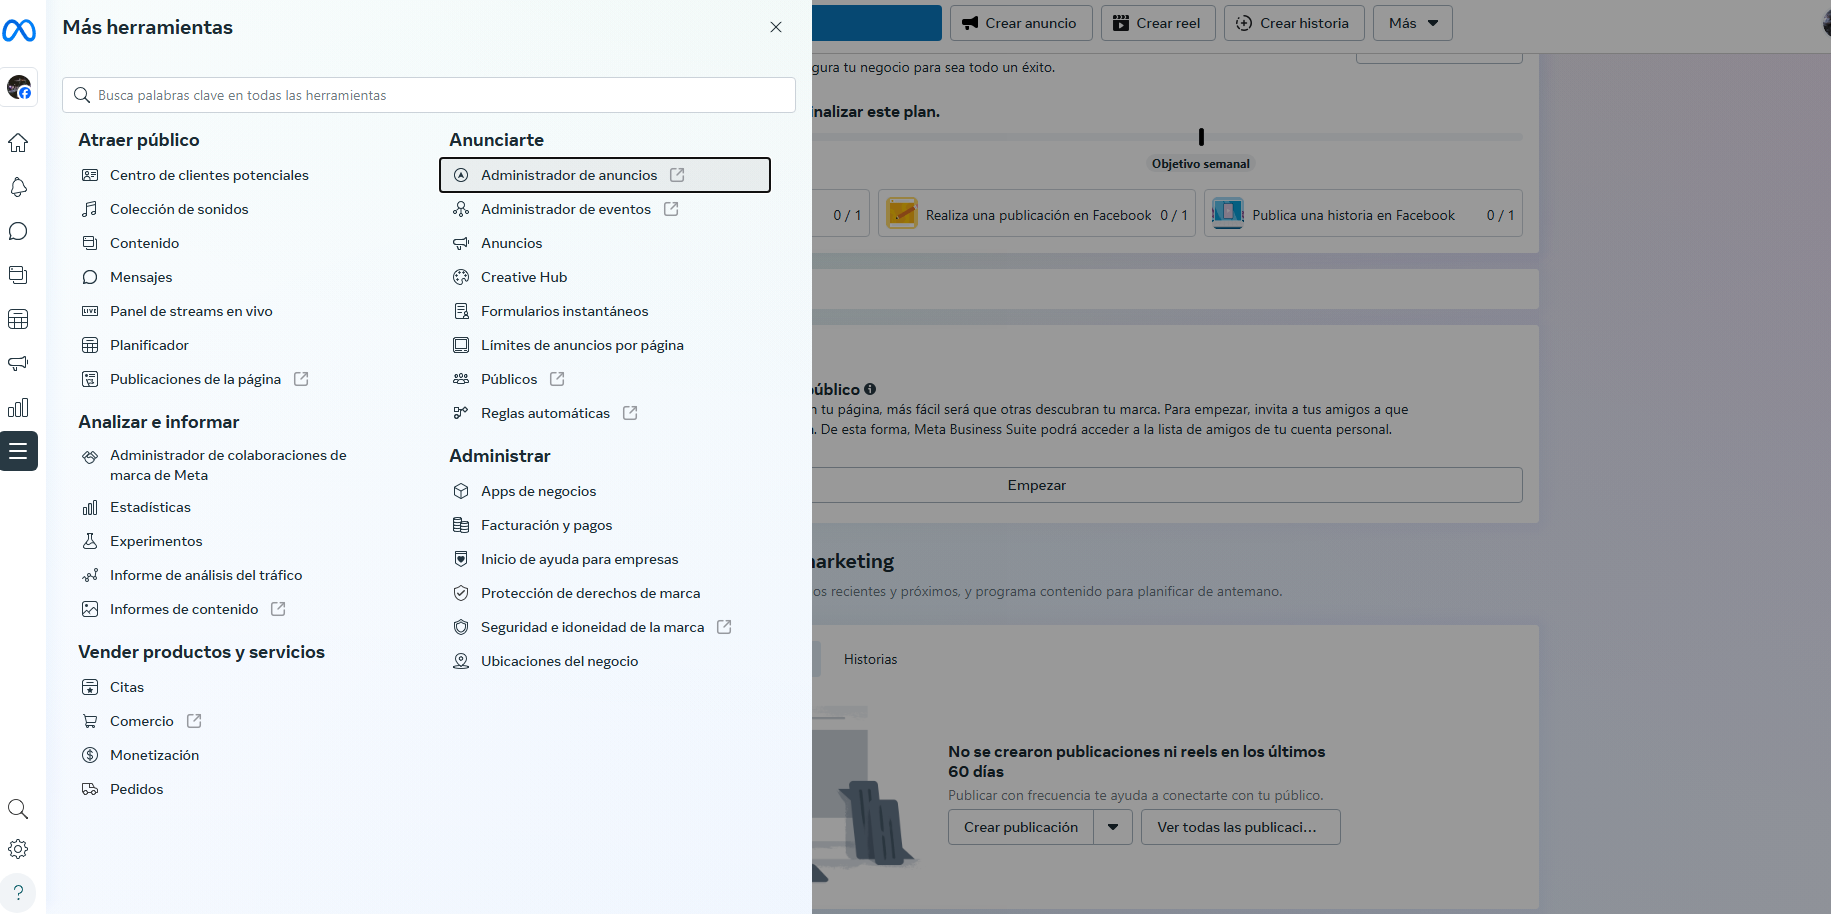Open the page profile avatar
Image resolution: width=1831 pixels, height=914 pixels.
(x=19, y=88)
